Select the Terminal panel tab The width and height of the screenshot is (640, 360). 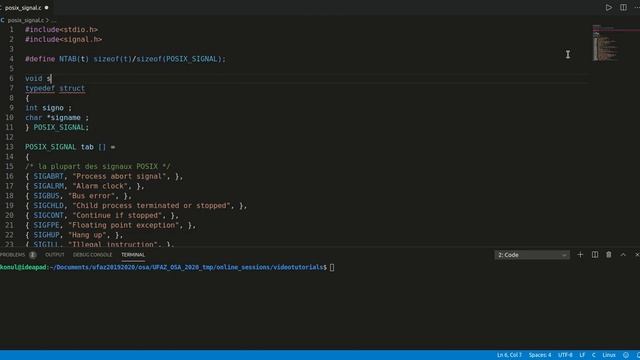[133, 255]
